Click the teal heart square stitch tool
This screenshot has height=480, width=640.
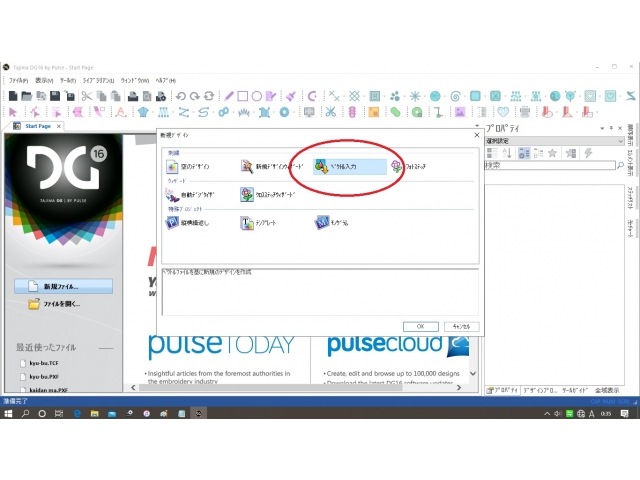pos(610,96)
